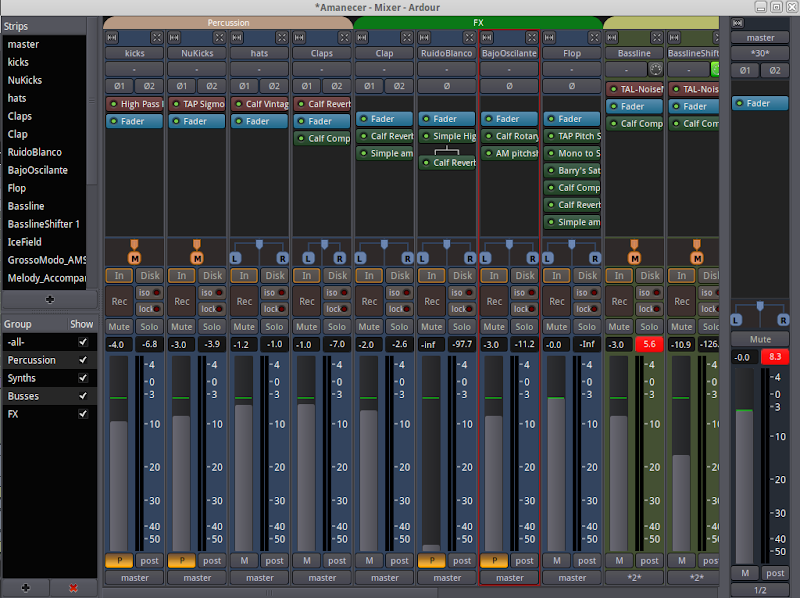Arm Rec on RuidoBlanco strip
Viewport: 800px width, 598px height.
(x=432, y=301)
